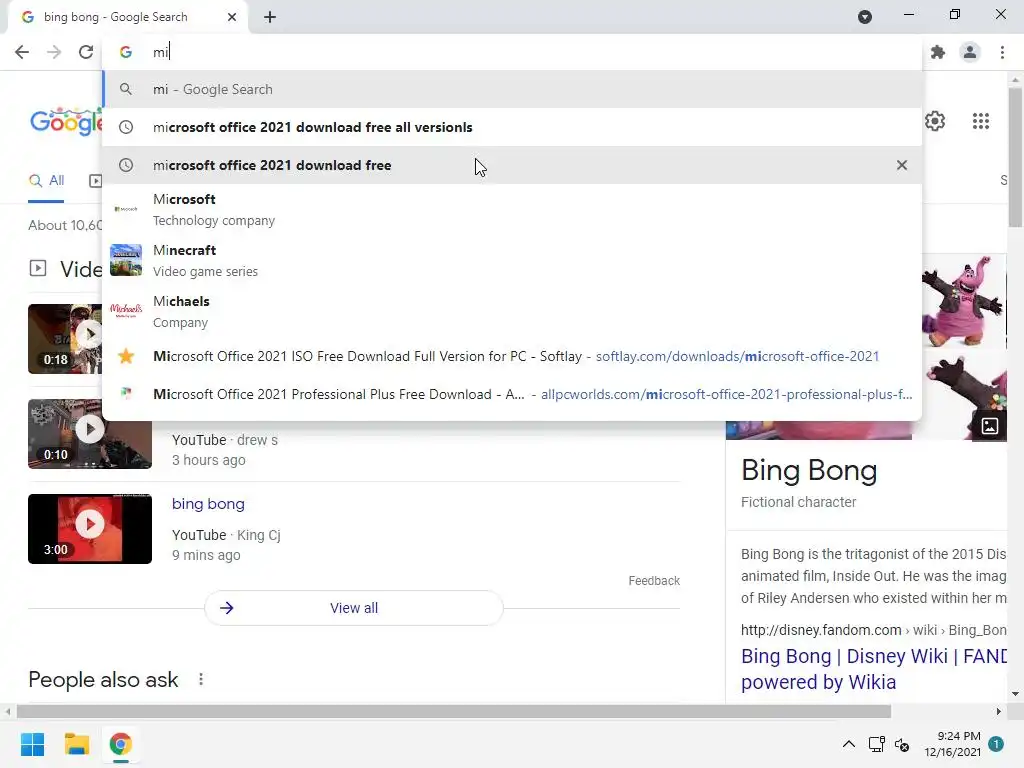Viewport: 1024px width, 768px height.
Task: Click the Google logo on the page
Action: (66, 121)
